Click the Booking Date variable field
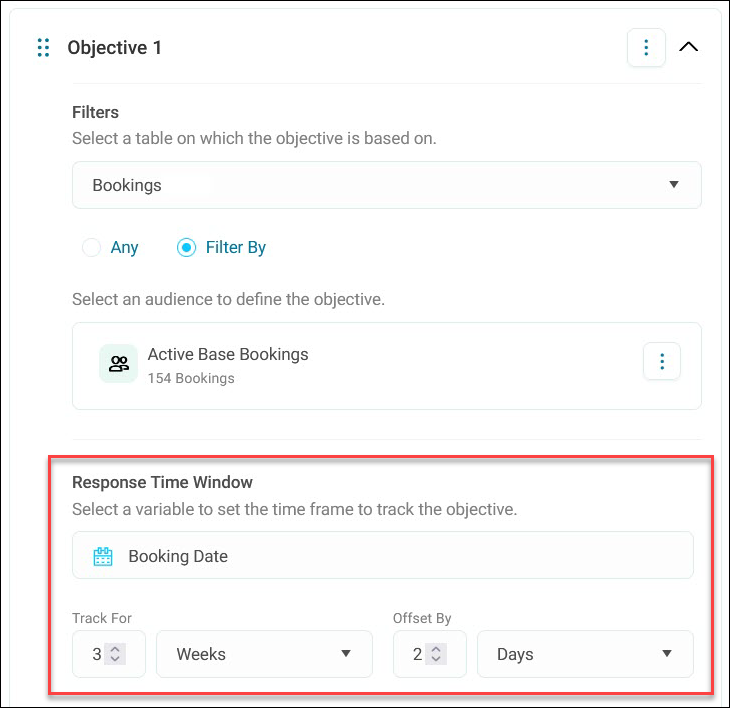The height and width of the screenshot is (708, 730). (x=383, y=555)
